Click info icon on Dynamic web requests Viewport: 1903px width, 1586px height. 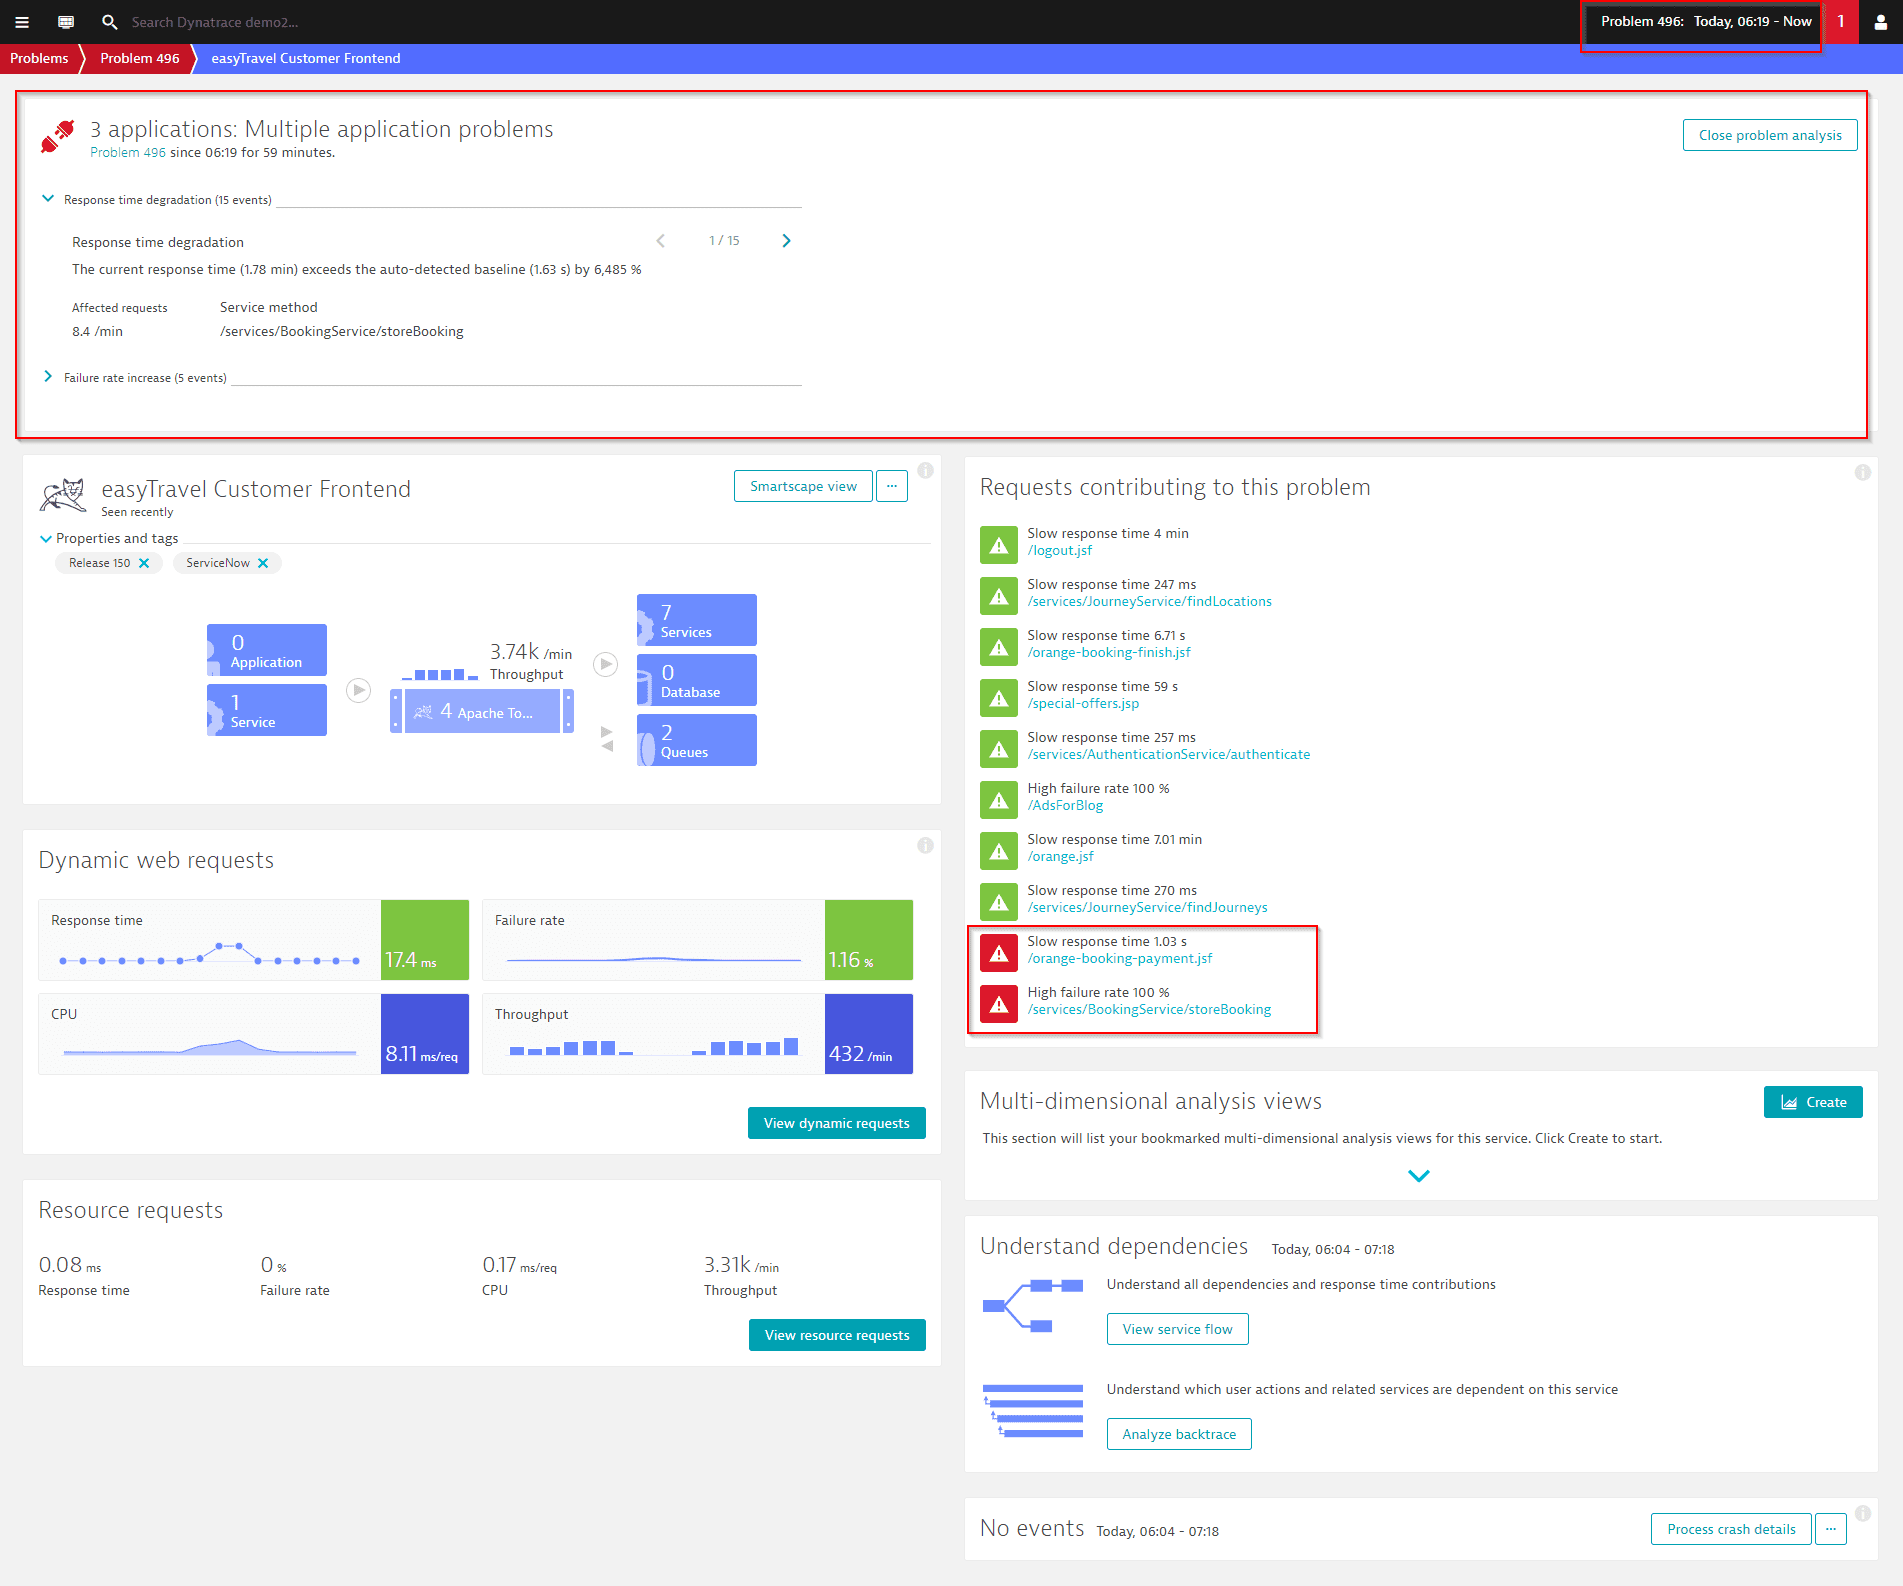point(926,845)
